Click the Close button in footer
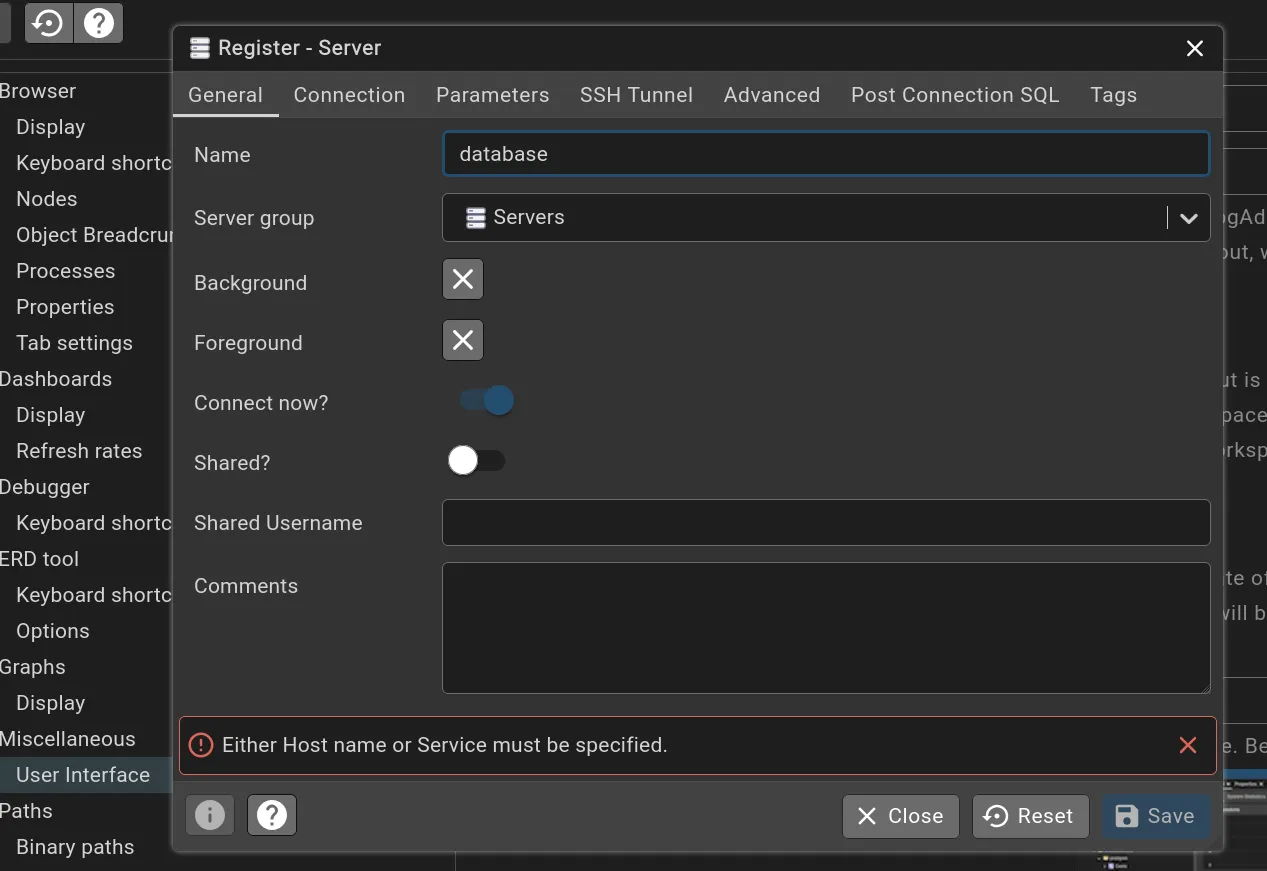 tap(900, 816)
